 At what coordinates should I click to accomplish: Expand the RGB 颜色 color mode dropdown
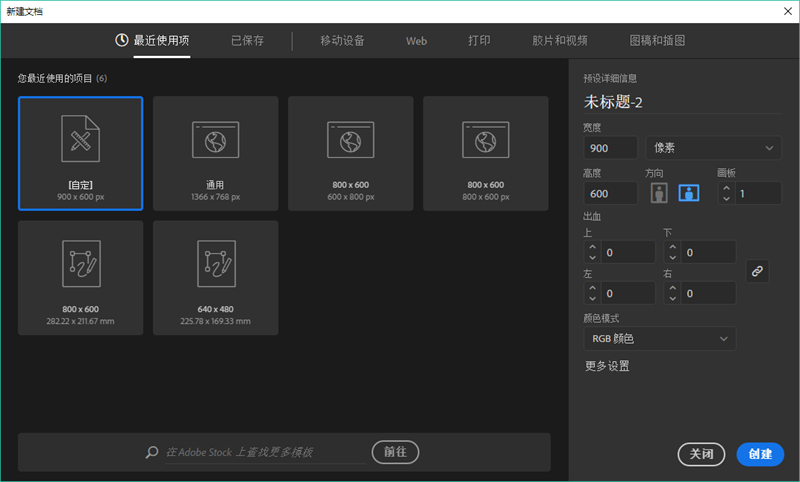pyautogui.click(x=659, y=339)
